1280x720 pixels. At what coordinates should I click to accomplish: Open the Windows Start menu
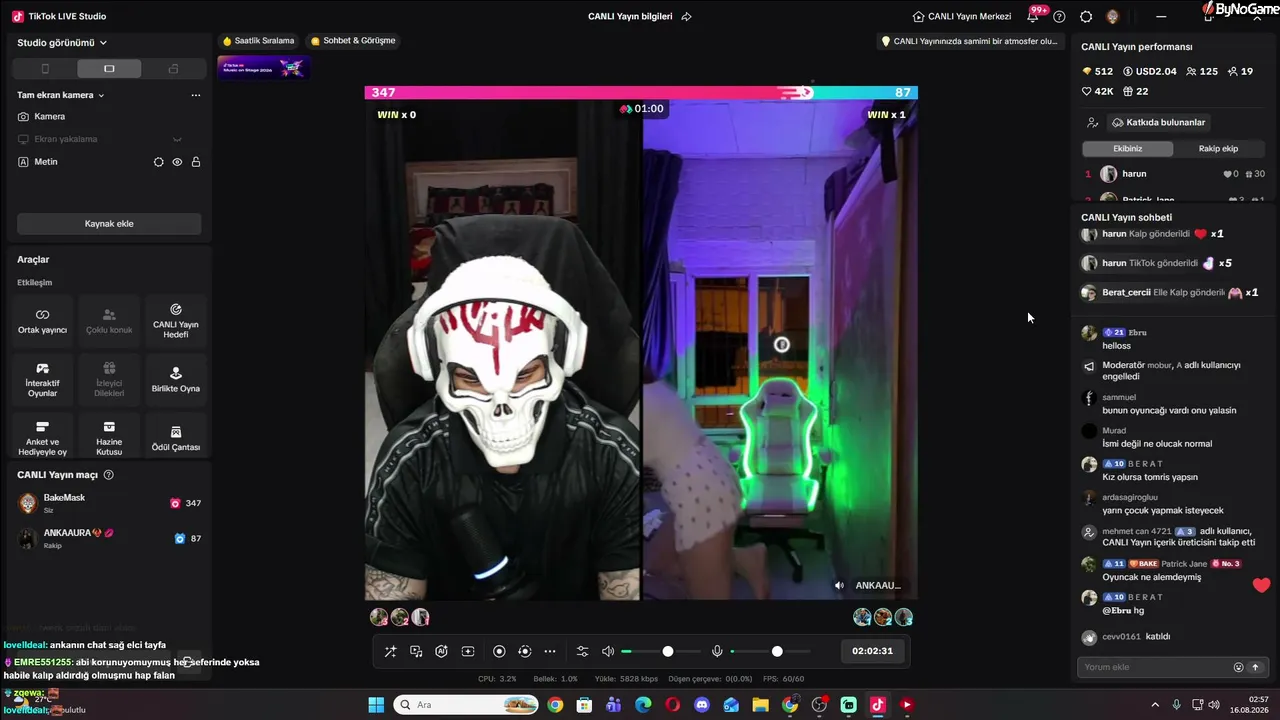tap(376, 705)
